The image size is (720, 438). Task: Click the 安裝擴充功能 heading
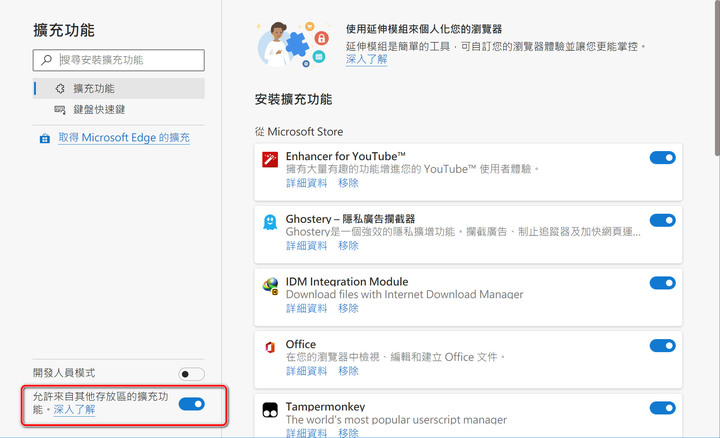click(293, 100)
